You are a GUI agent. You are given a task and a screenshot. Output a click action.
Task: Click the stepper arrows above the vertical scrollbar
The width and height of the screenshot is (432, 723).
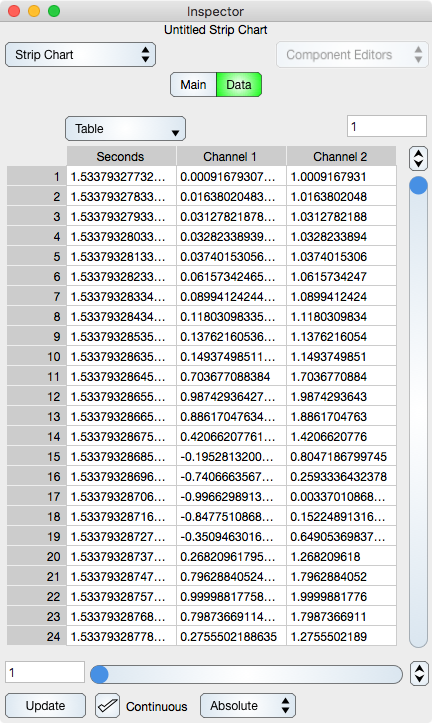click(418, 159)
